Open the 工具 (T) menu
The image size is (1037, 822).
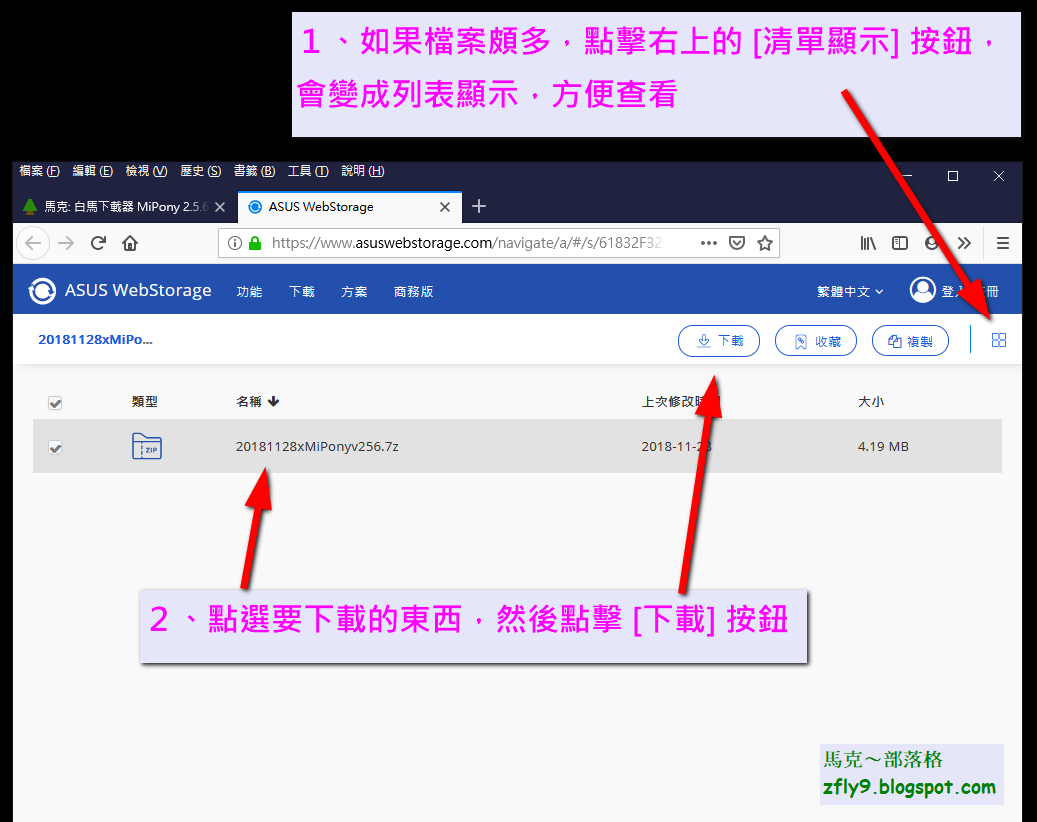[x=308, y=171]
